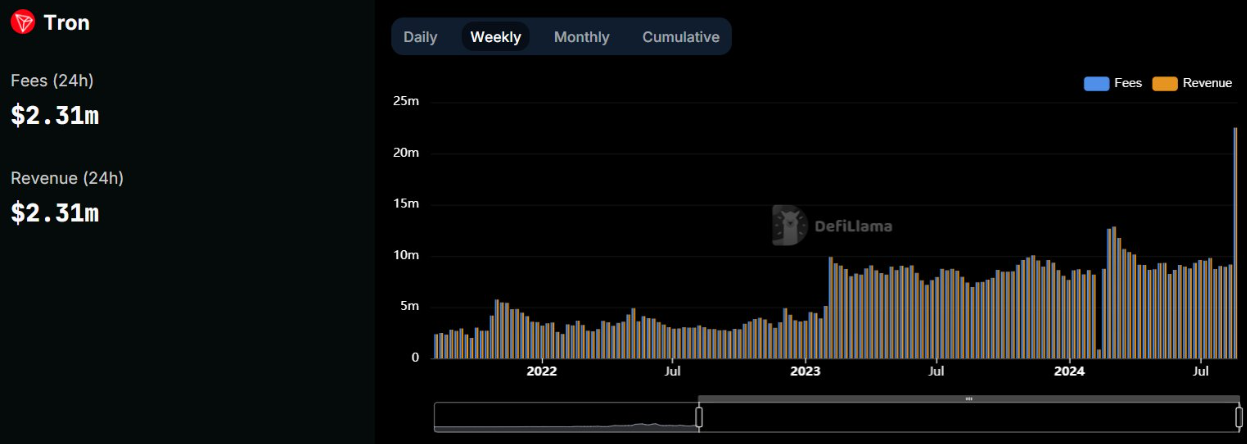The image size is (1247, 444).
Task: Click the 10m y-axis label
Action: 406,255
